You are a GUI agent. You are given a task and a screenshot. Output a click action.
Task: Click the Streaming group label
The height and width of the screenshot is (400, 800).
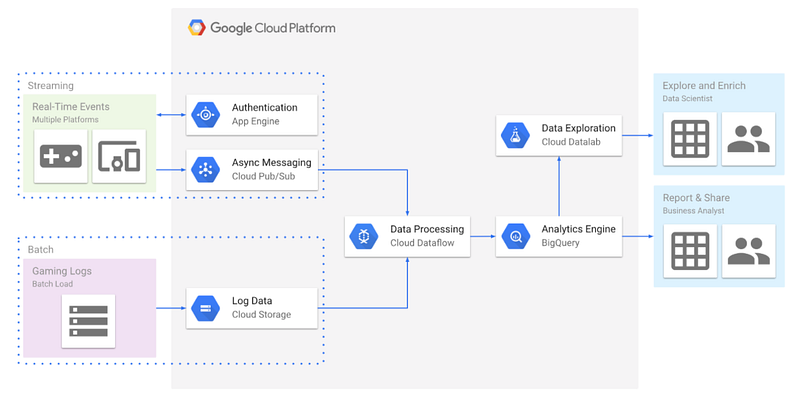coord(51,86)
